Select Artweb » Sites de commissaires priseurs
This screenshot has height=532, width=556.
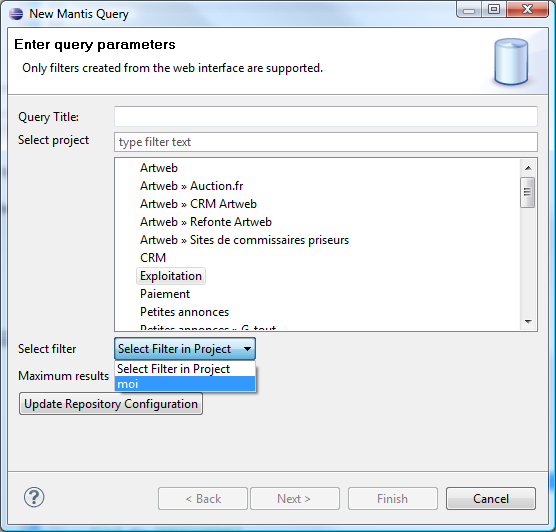pos(244,240)
